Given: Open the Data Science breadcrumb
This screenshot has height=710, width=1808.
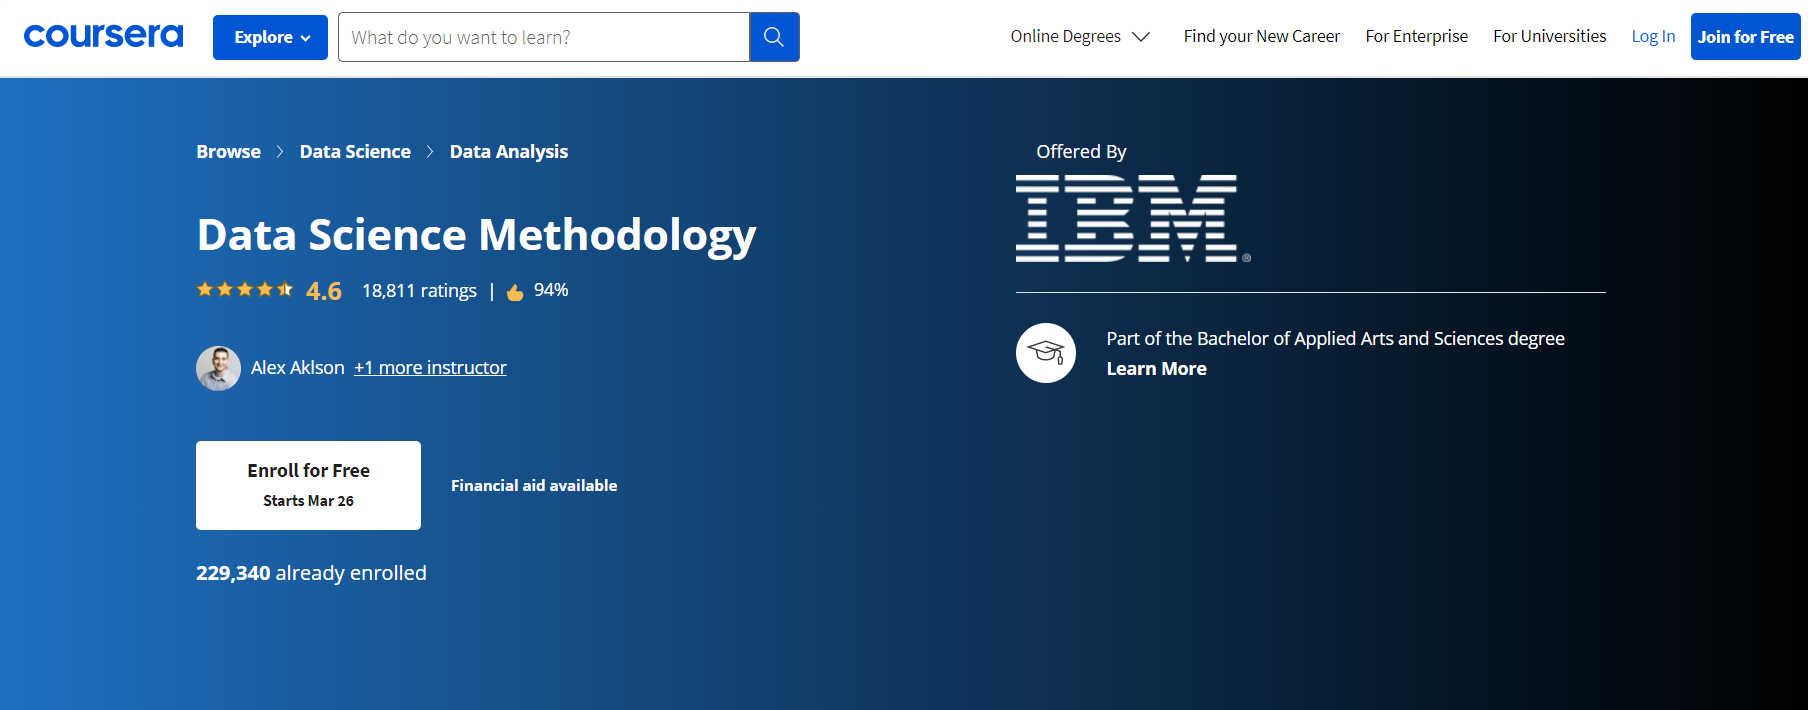Looking at the screenshot, I should [x=355, y=152].
